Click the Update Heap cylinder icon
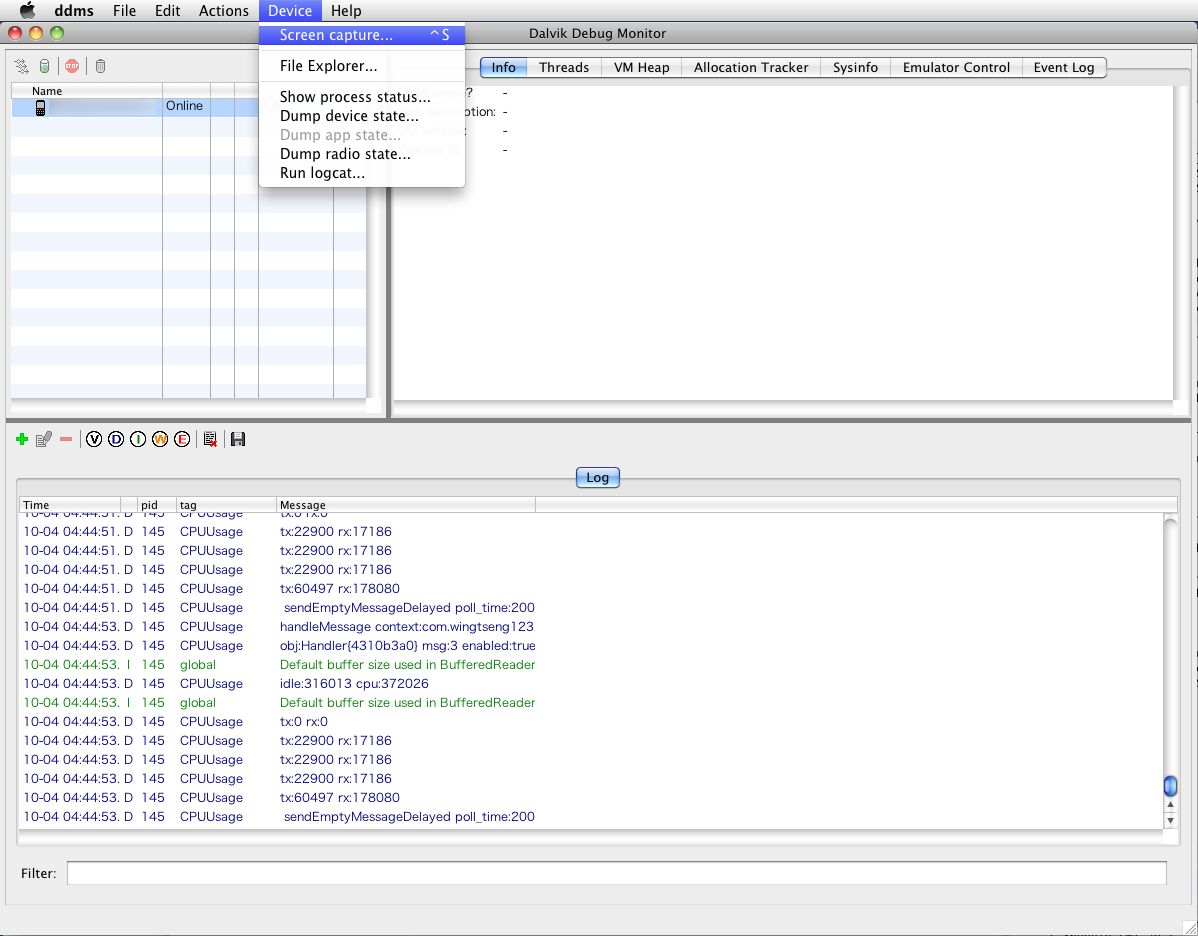The width and height of the screenshot is (1198, 936). [44, 66]
